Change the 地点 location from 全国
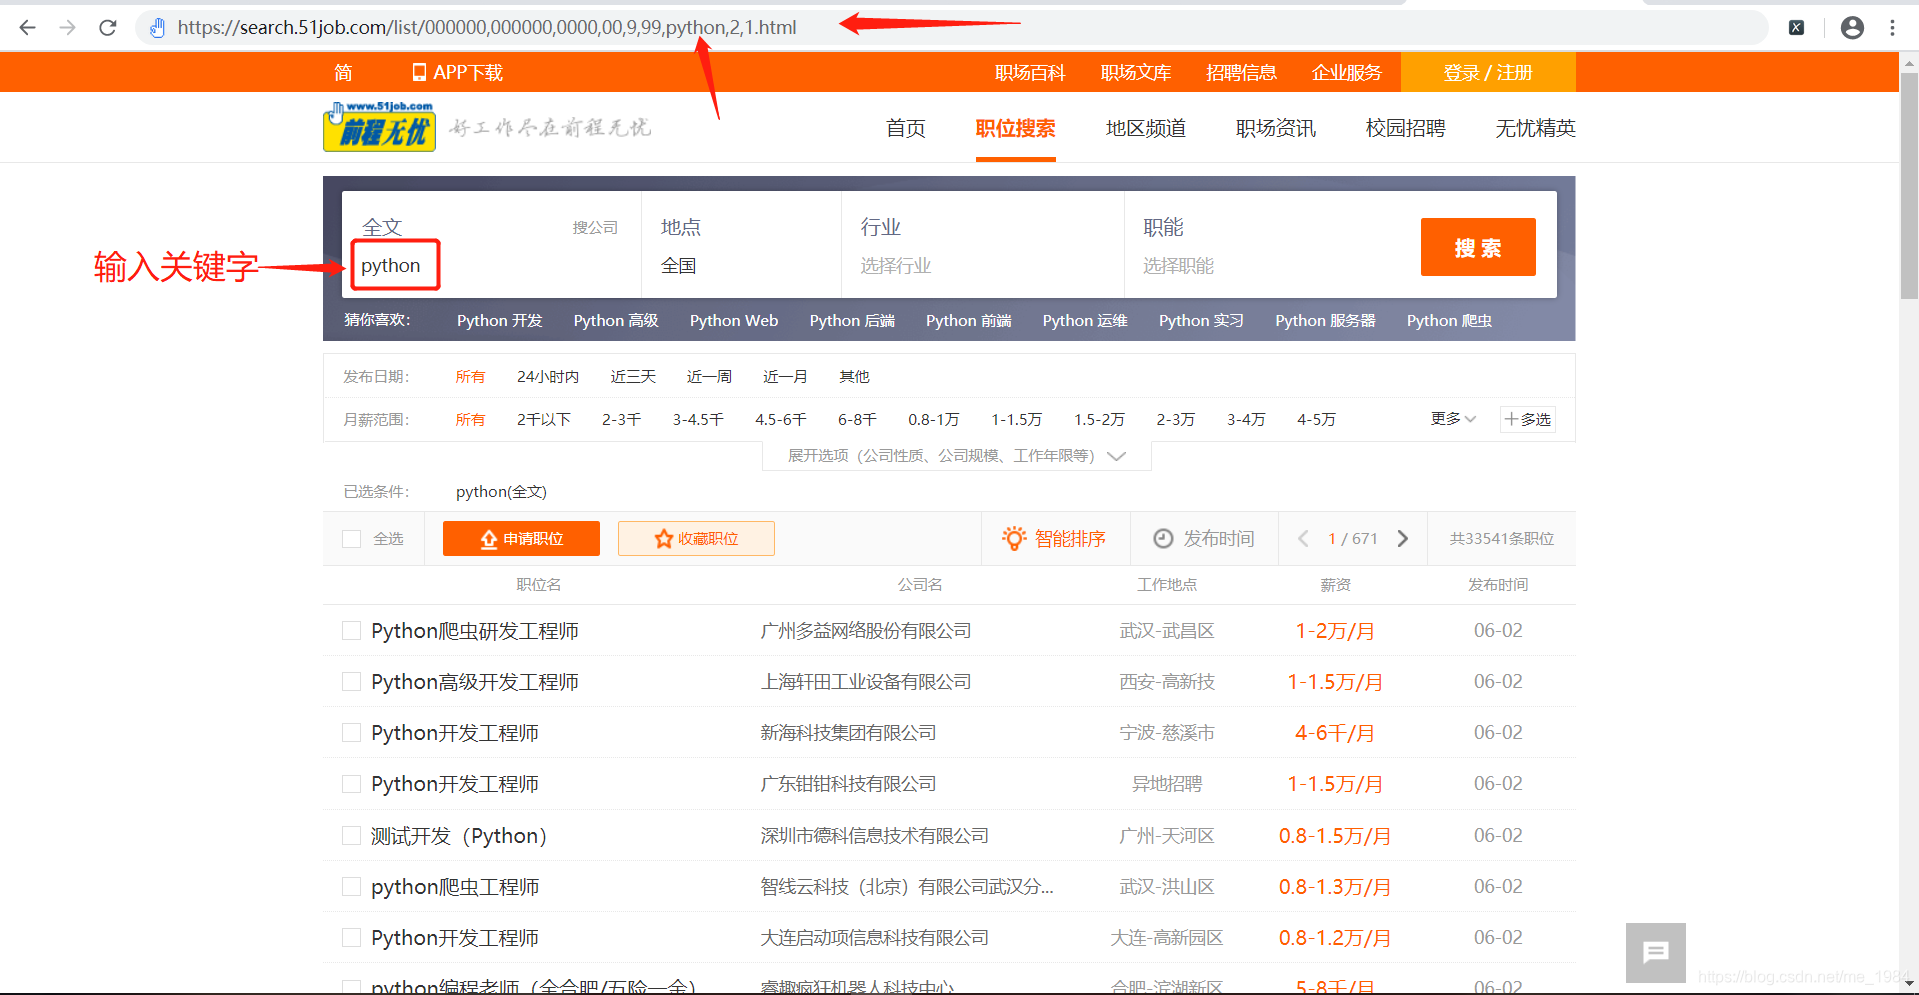The height and width of the screenshot is (995, 1919). (x=679, y=266)
